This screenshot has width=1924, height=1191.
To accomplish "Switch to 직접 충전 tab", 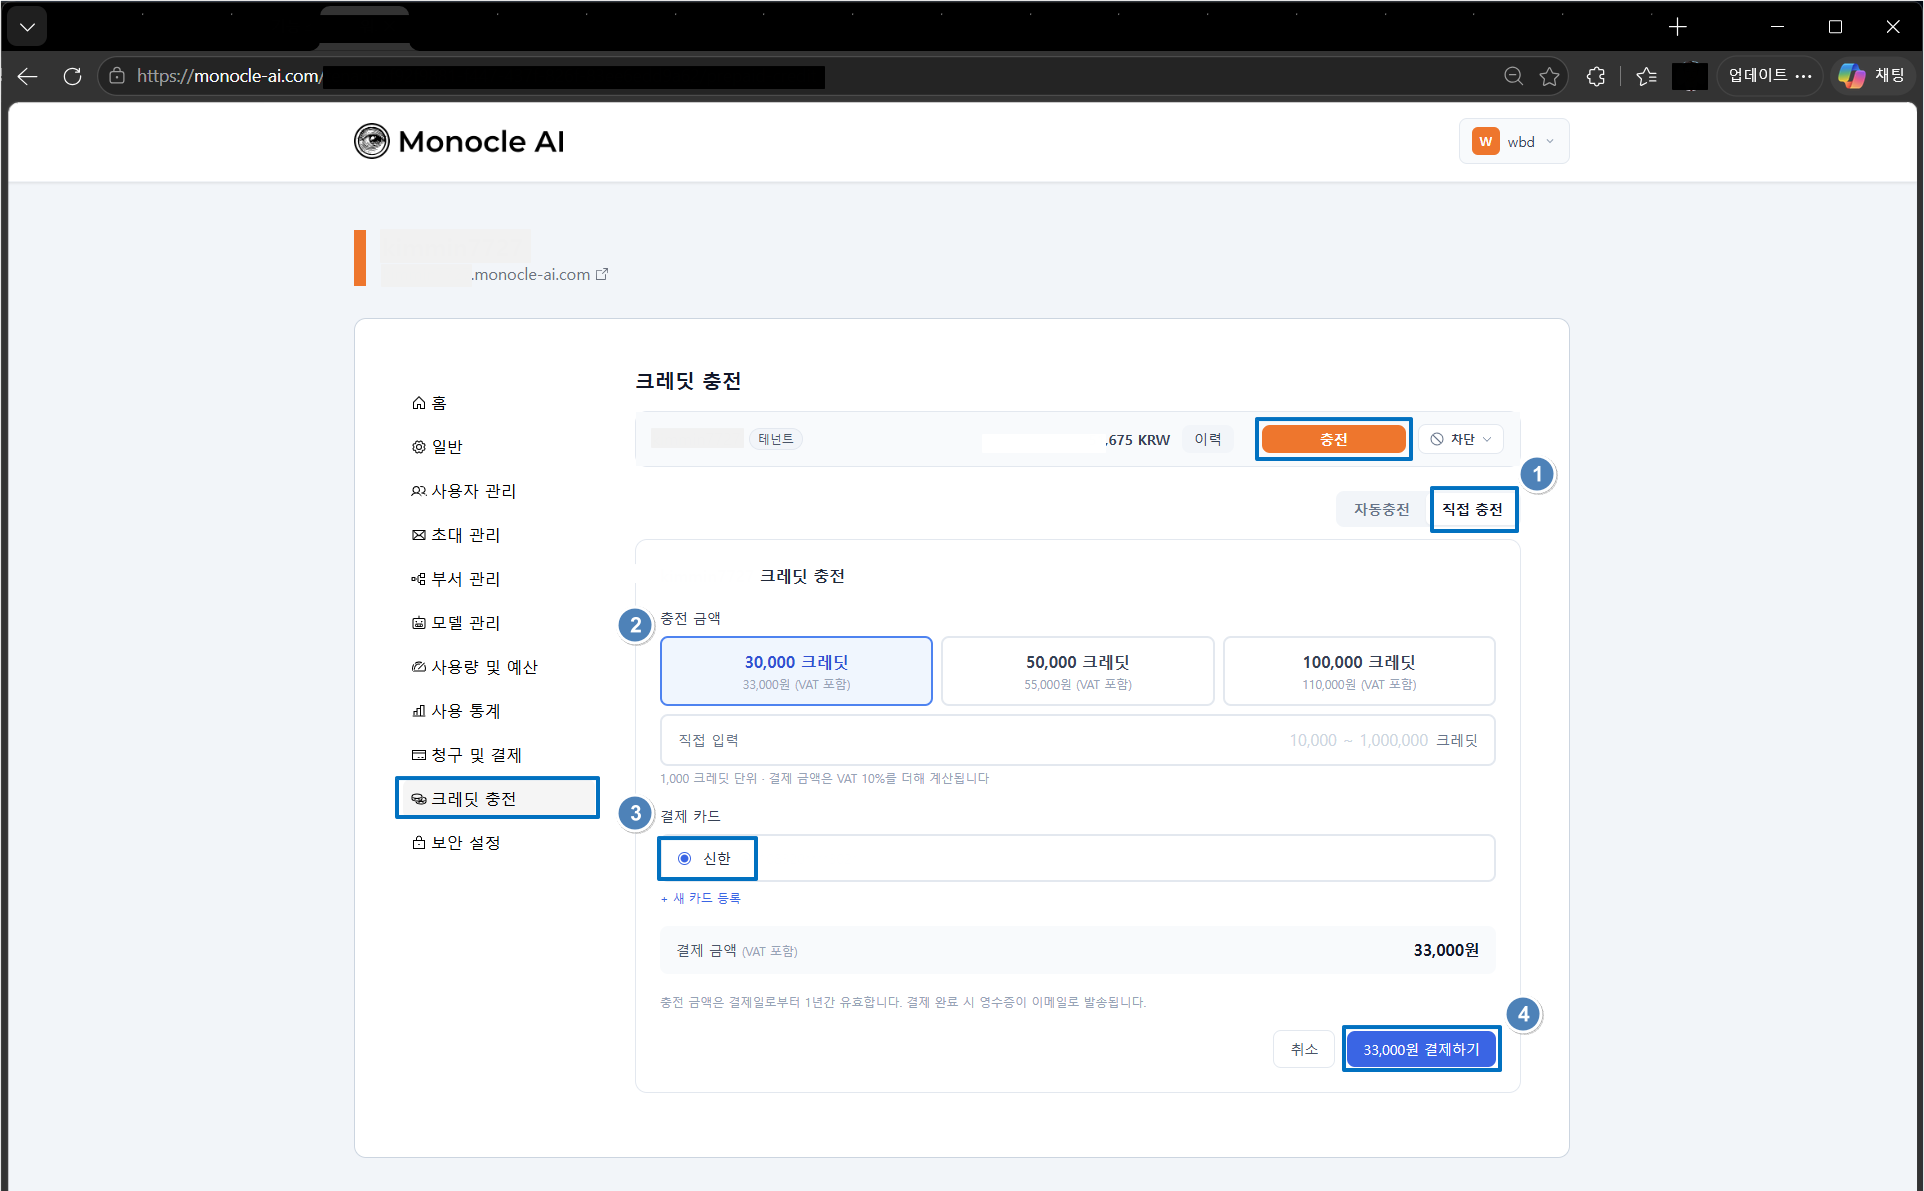I will (x=1472, y=509).
